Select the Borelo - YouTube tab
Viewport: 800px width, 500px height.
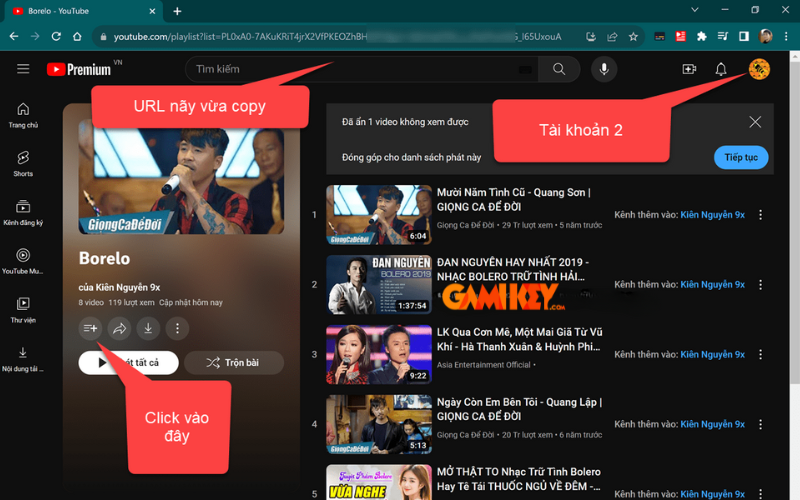pyautogui.click(x=84, y=12)
